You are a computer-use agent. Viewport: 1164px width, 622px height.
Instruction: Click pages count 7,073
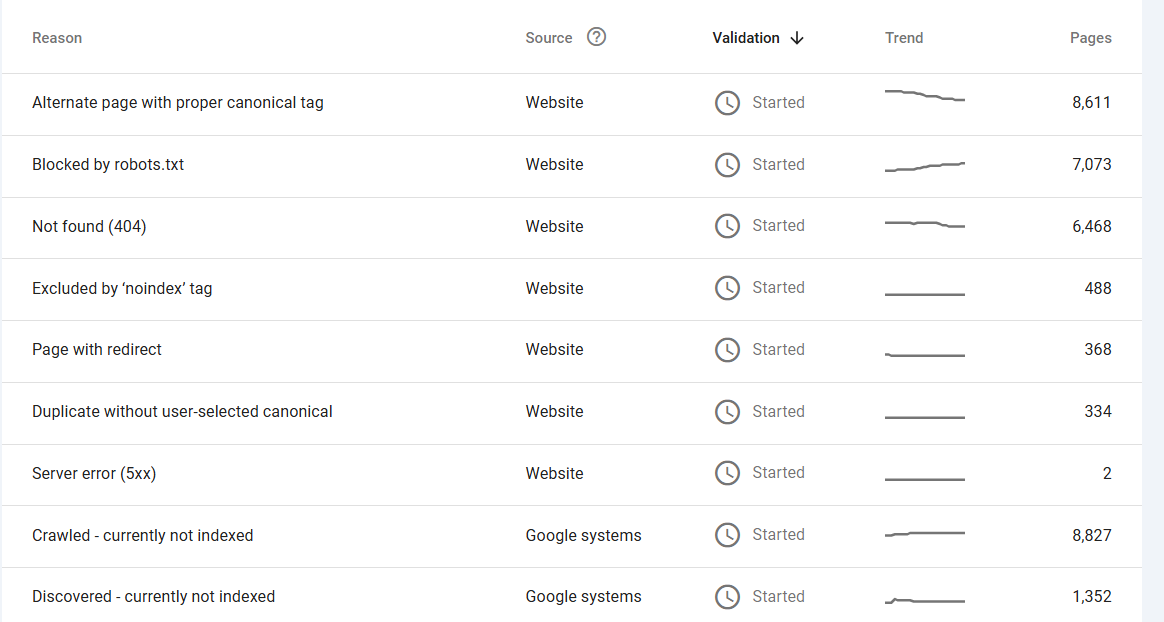point(1091,165)
